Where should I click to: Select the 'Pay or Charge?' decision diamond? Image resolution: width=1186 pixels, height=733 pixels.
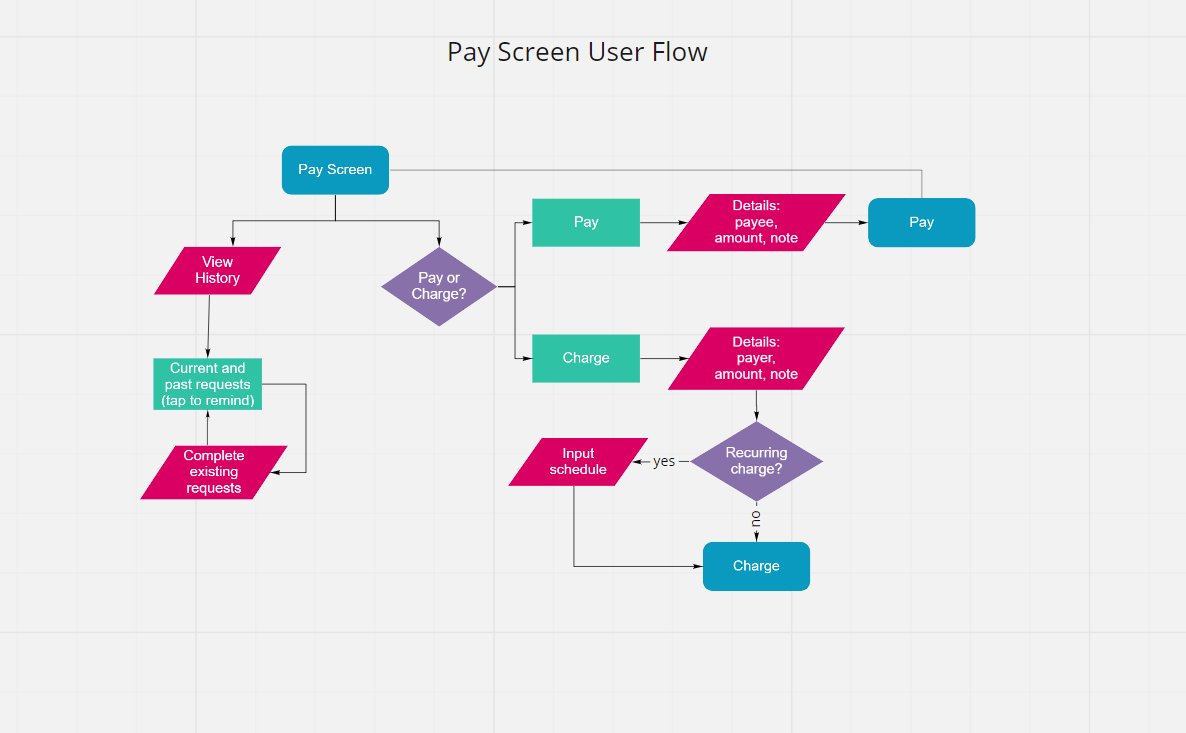[x=439, y=287]
